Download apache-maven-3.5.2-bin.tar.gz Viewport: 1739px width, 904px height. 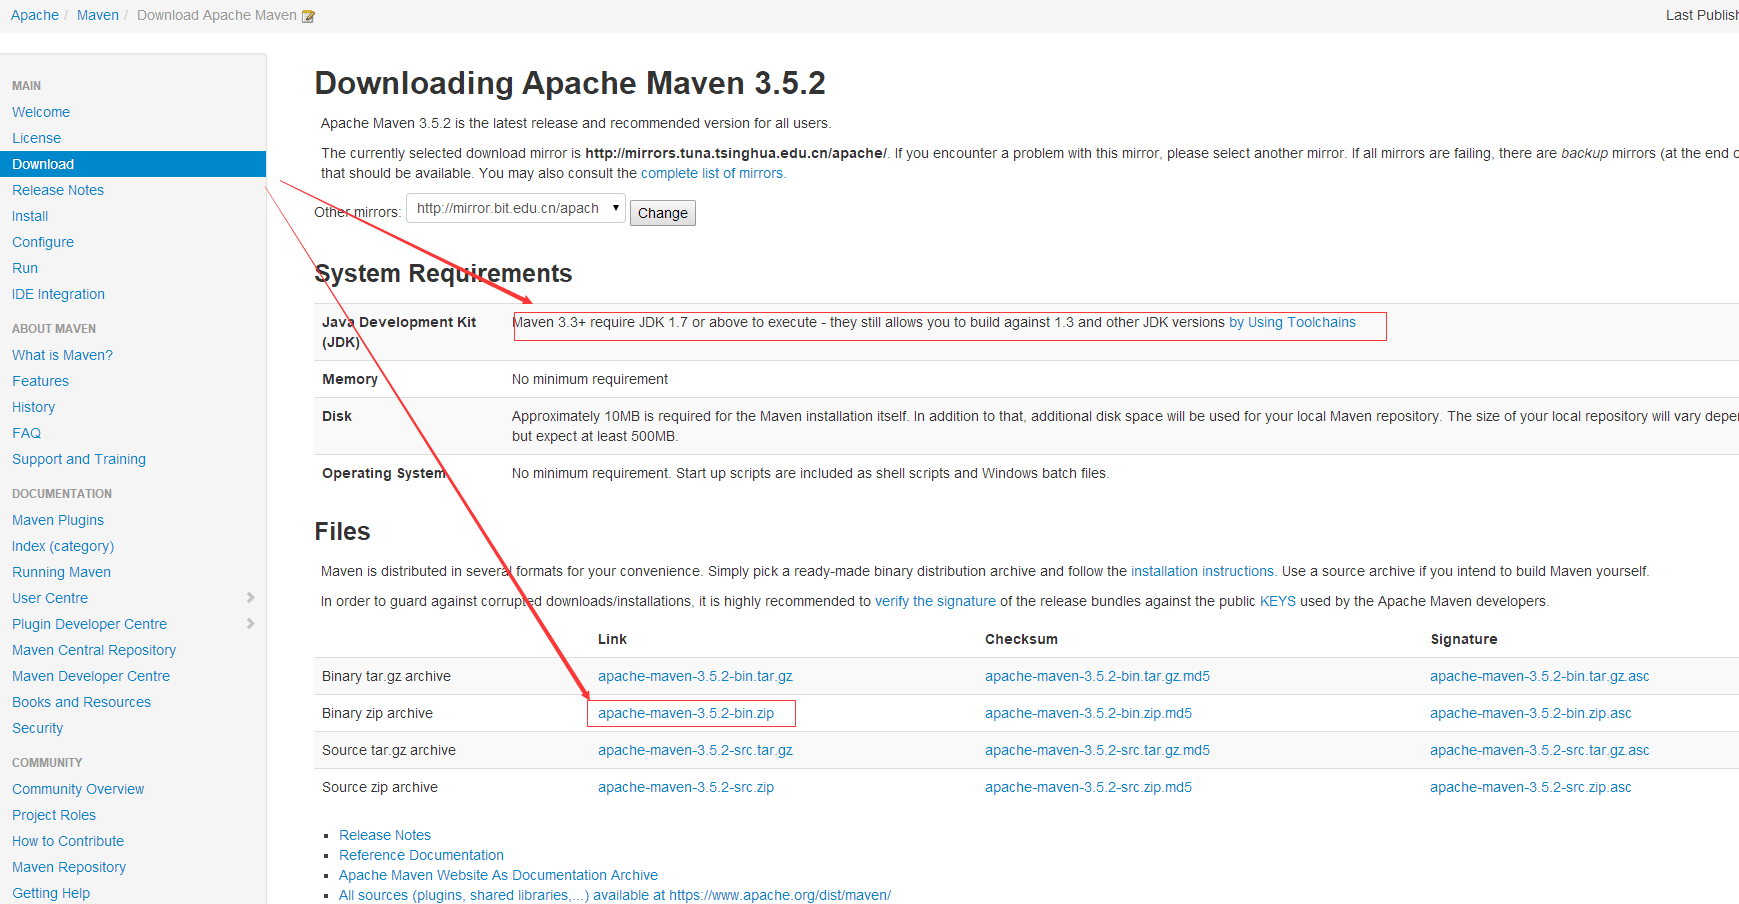(695, 676)
